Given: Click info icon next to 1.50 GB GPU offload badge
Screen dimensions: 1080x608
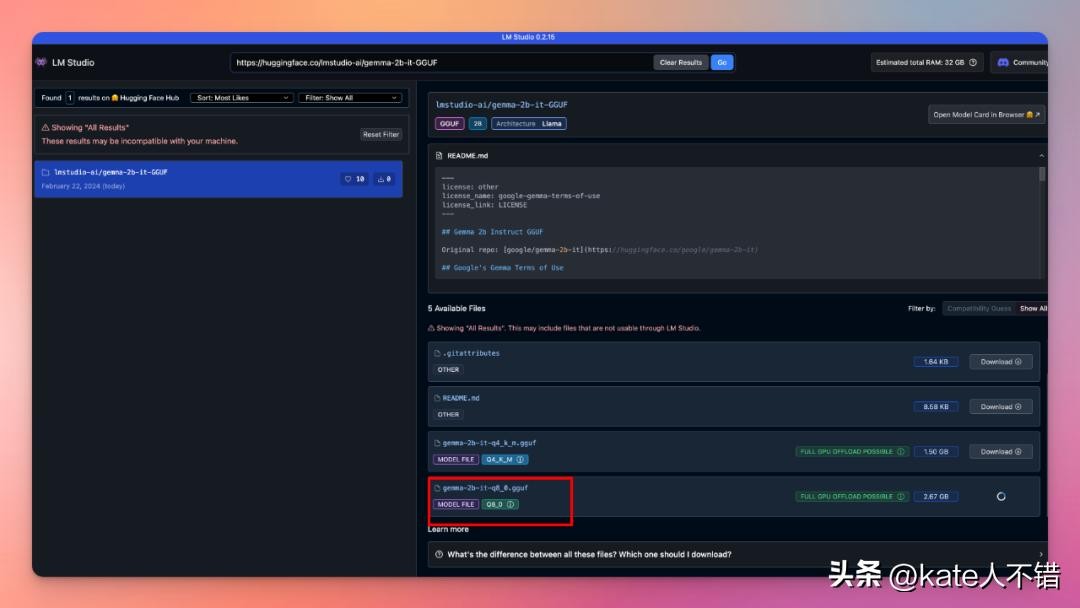Looking at the screenshot, I should (901, 452).
